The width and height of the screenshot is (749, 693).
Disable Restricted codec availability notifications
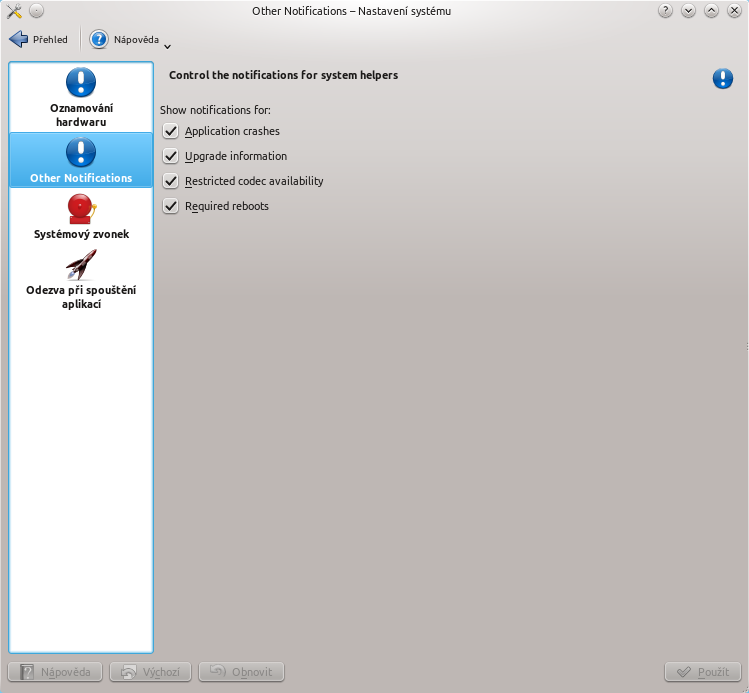click(x=171, y=181)
